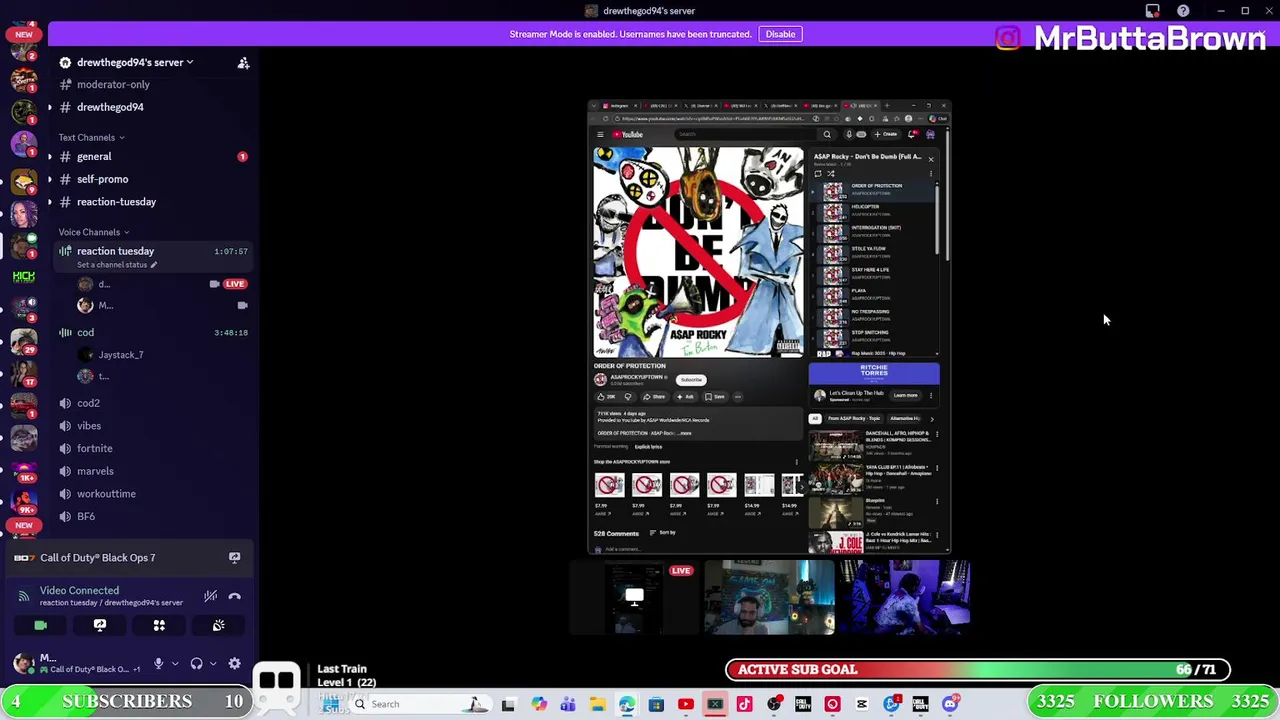
Task: Open User Settings gear icon
Action: 234,663
